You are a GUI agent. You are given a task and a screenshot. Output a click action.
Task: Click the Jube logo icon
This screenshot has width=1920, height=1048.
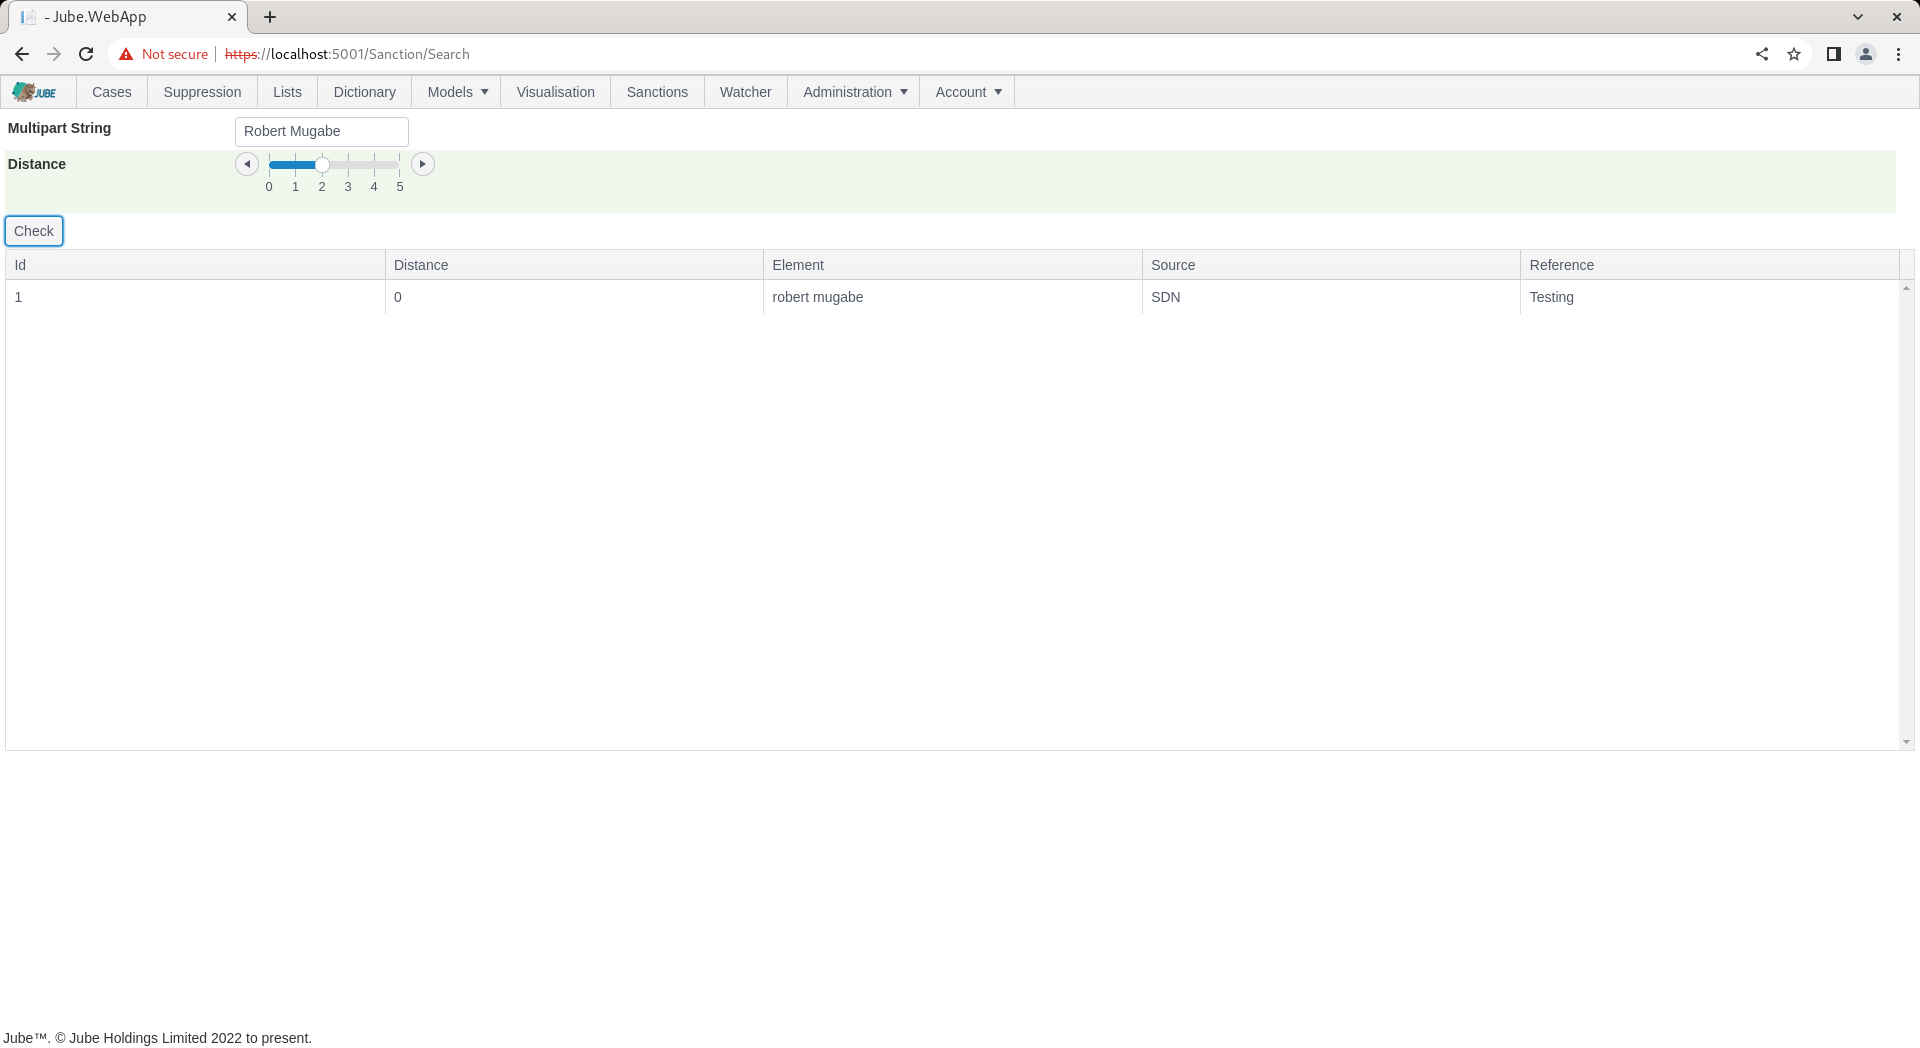point(35,92)
